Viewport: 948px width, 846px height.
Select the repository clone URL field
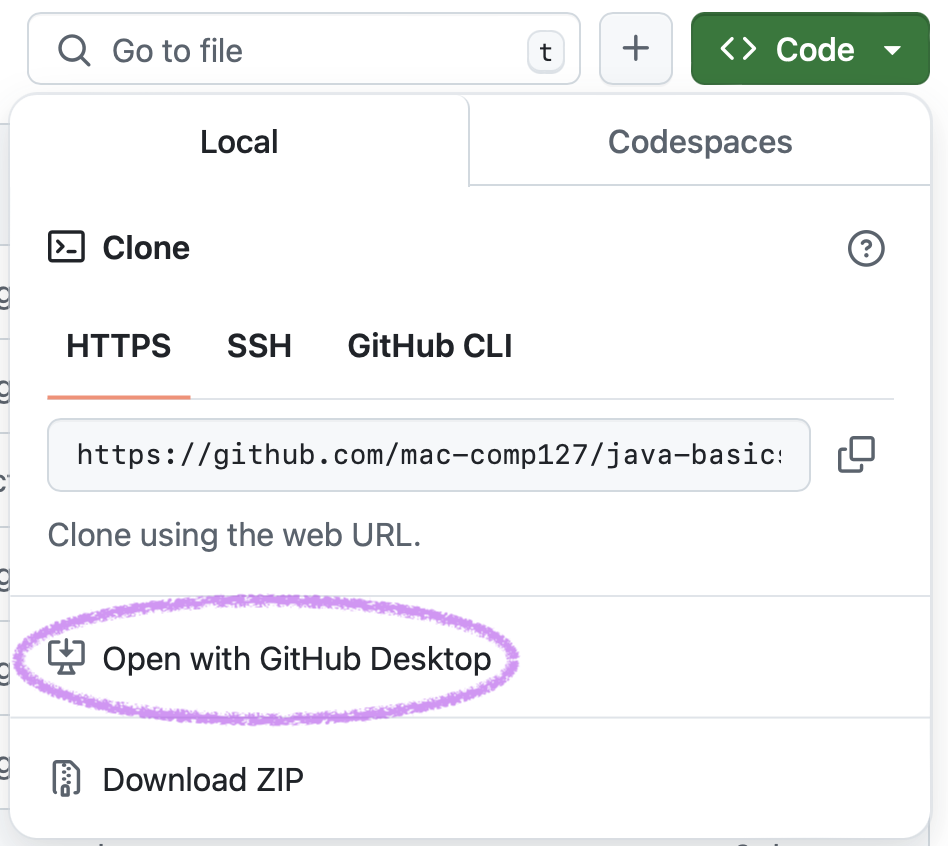point(428,454)
